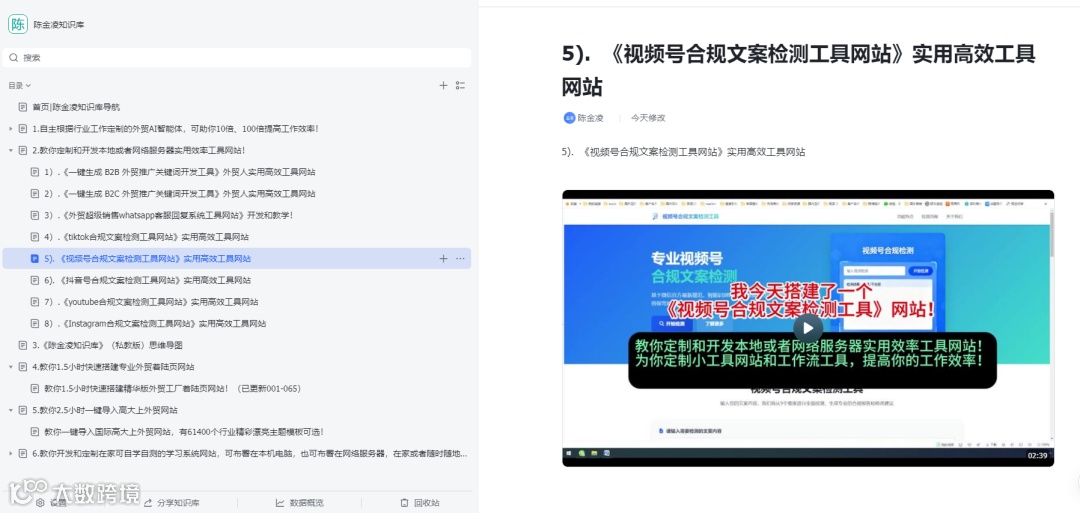Open 1.自主根据行业工作定制的外贸AI智能体 entry

[175, 129]
